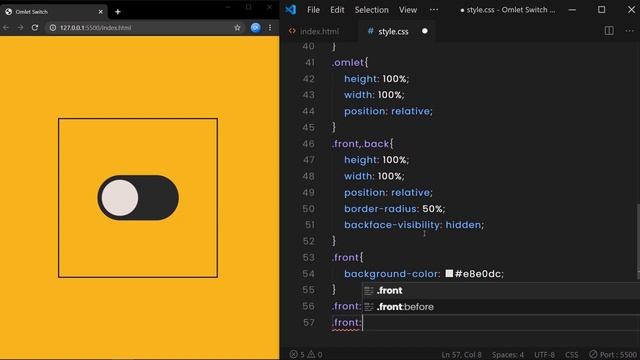640x360 pixels.
Task: Open the #e8e0dc color swatch picker
Action: coord(449,273)
